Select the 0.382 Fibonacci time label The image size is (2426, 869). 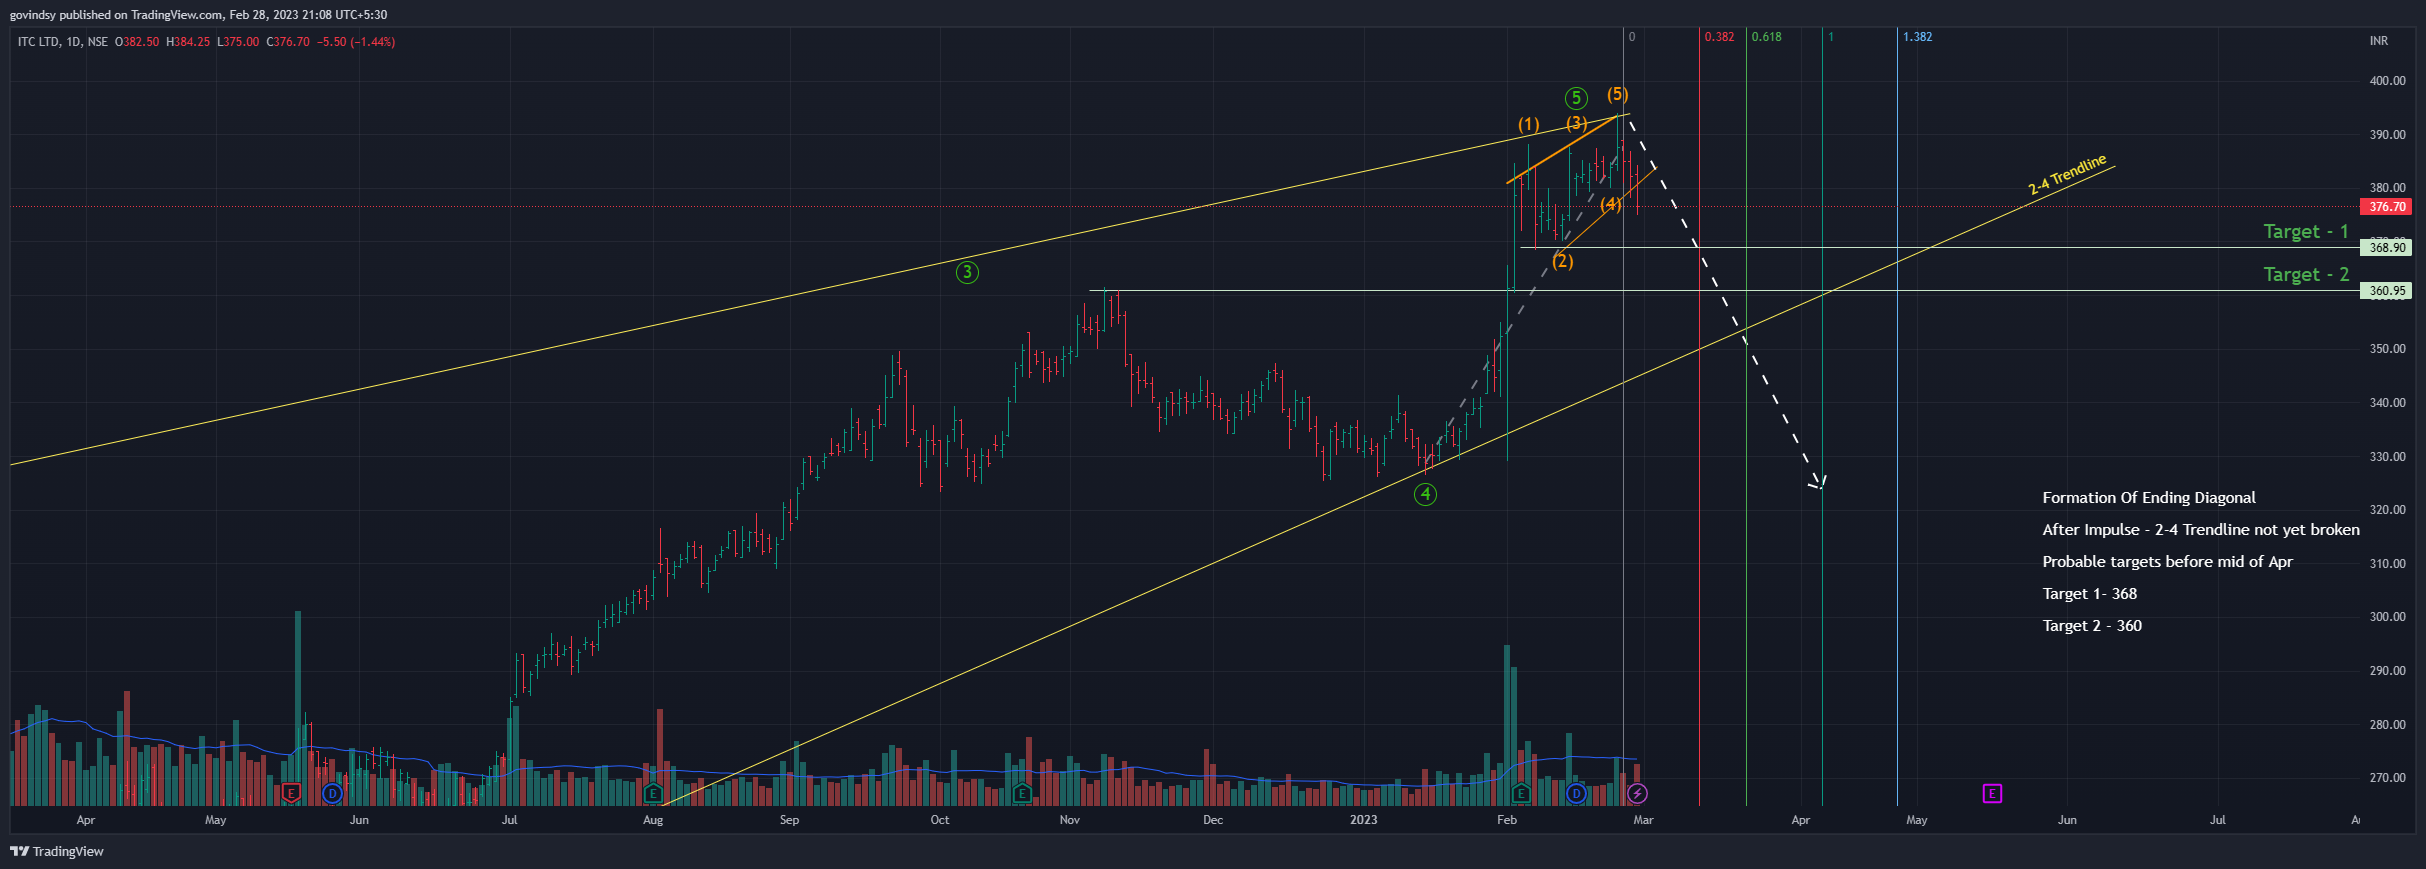1719,37
